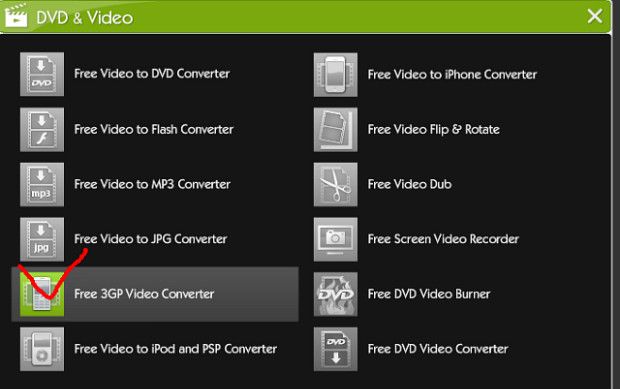Click the DVD & Video header title
The image size is (620, 389).
[85, 18]
